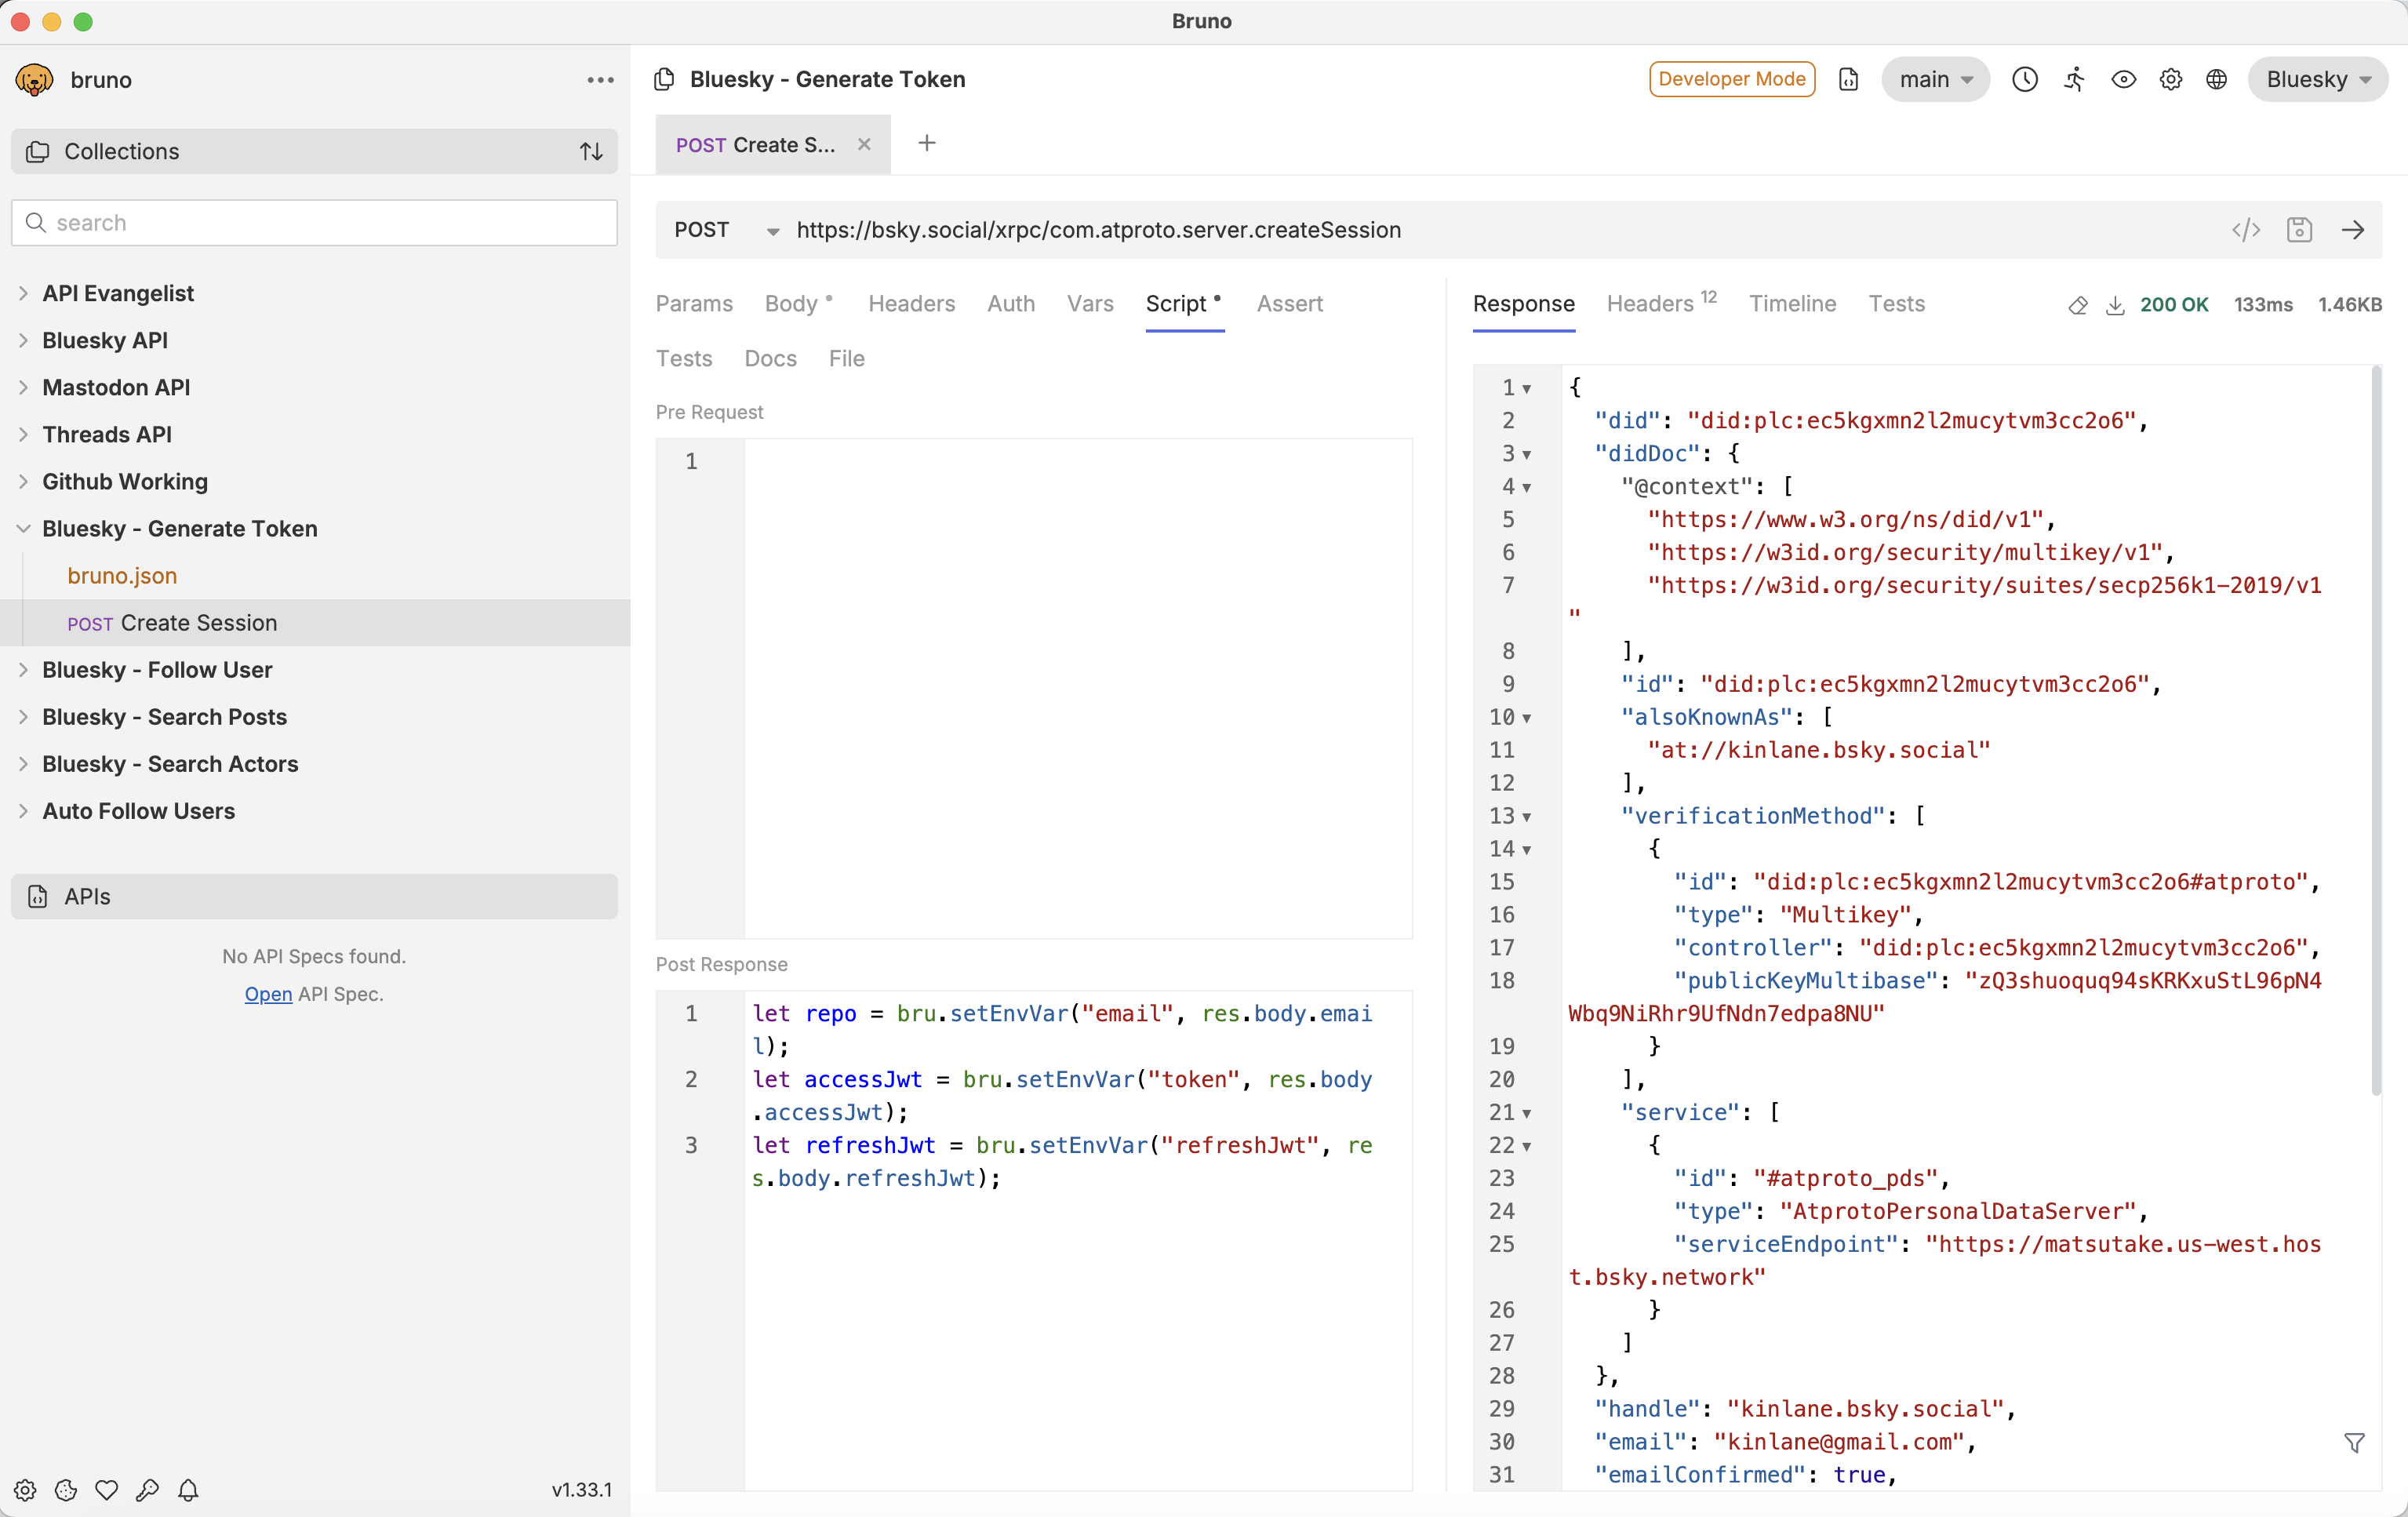The width and height of the screenshot is (2408, 1517).
Task: Save the request using the disk icon
Action: click(2300, 230)
